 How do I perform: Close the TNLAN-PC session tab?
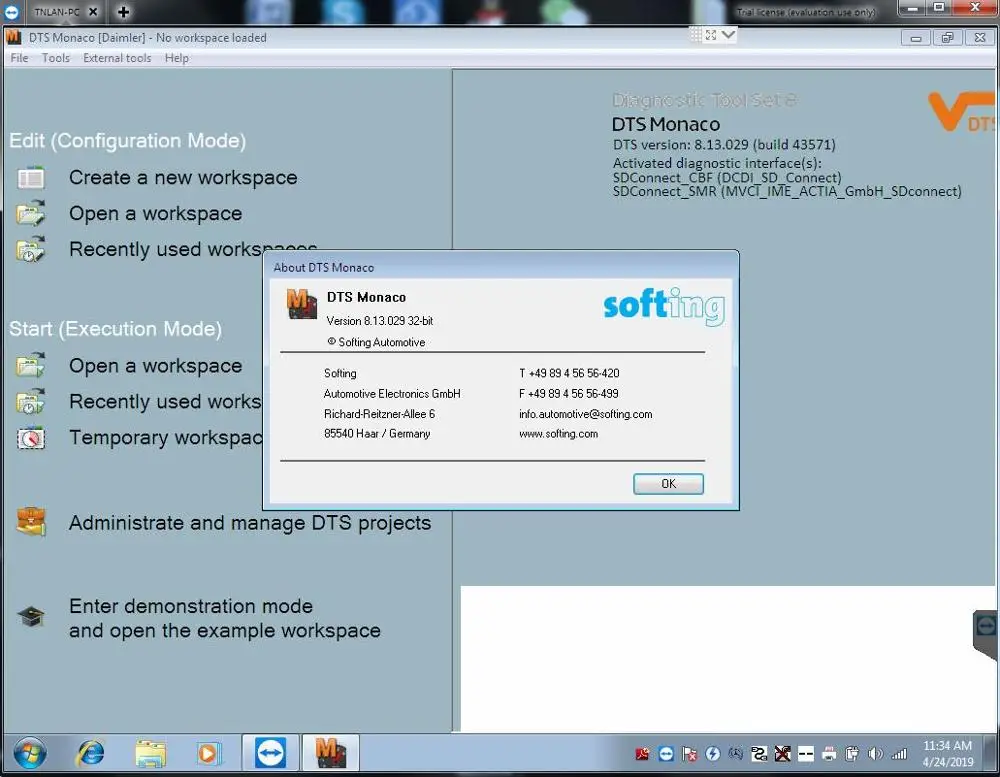click(93, 11)
